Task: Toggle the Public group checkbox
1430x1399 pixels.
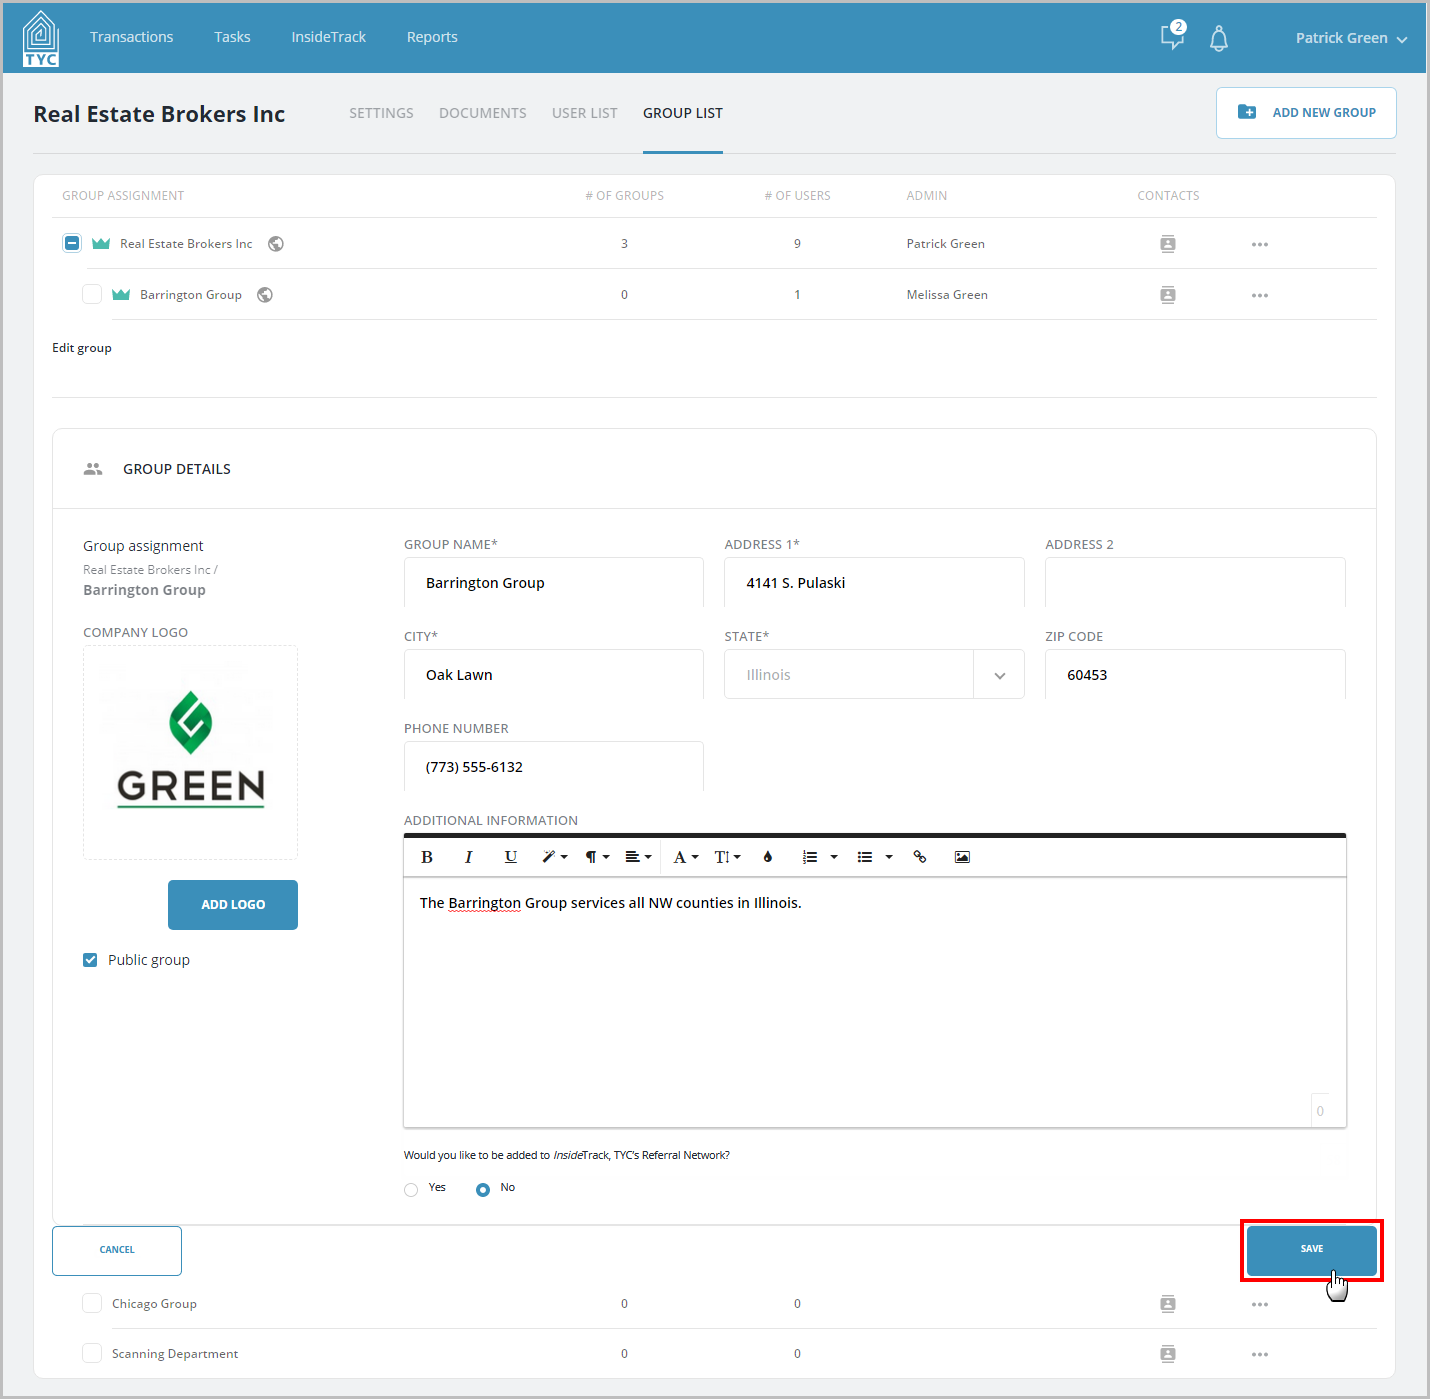Action: click(x=90, y=960)
